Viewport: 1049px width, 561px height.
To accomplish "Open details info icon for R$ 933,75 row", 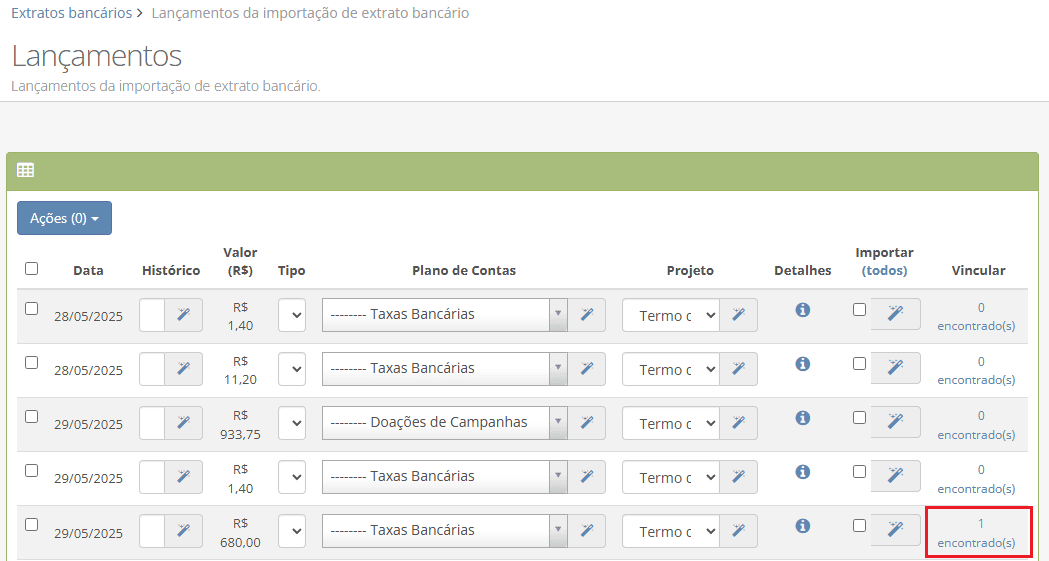I will coord(803,418).
